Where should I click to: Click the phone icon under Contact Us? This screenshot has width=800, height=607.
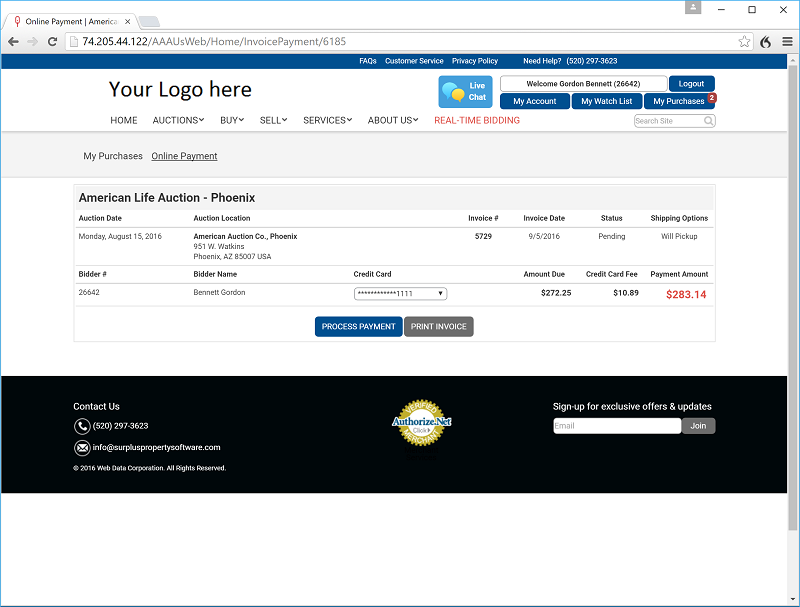coord(82,426)
